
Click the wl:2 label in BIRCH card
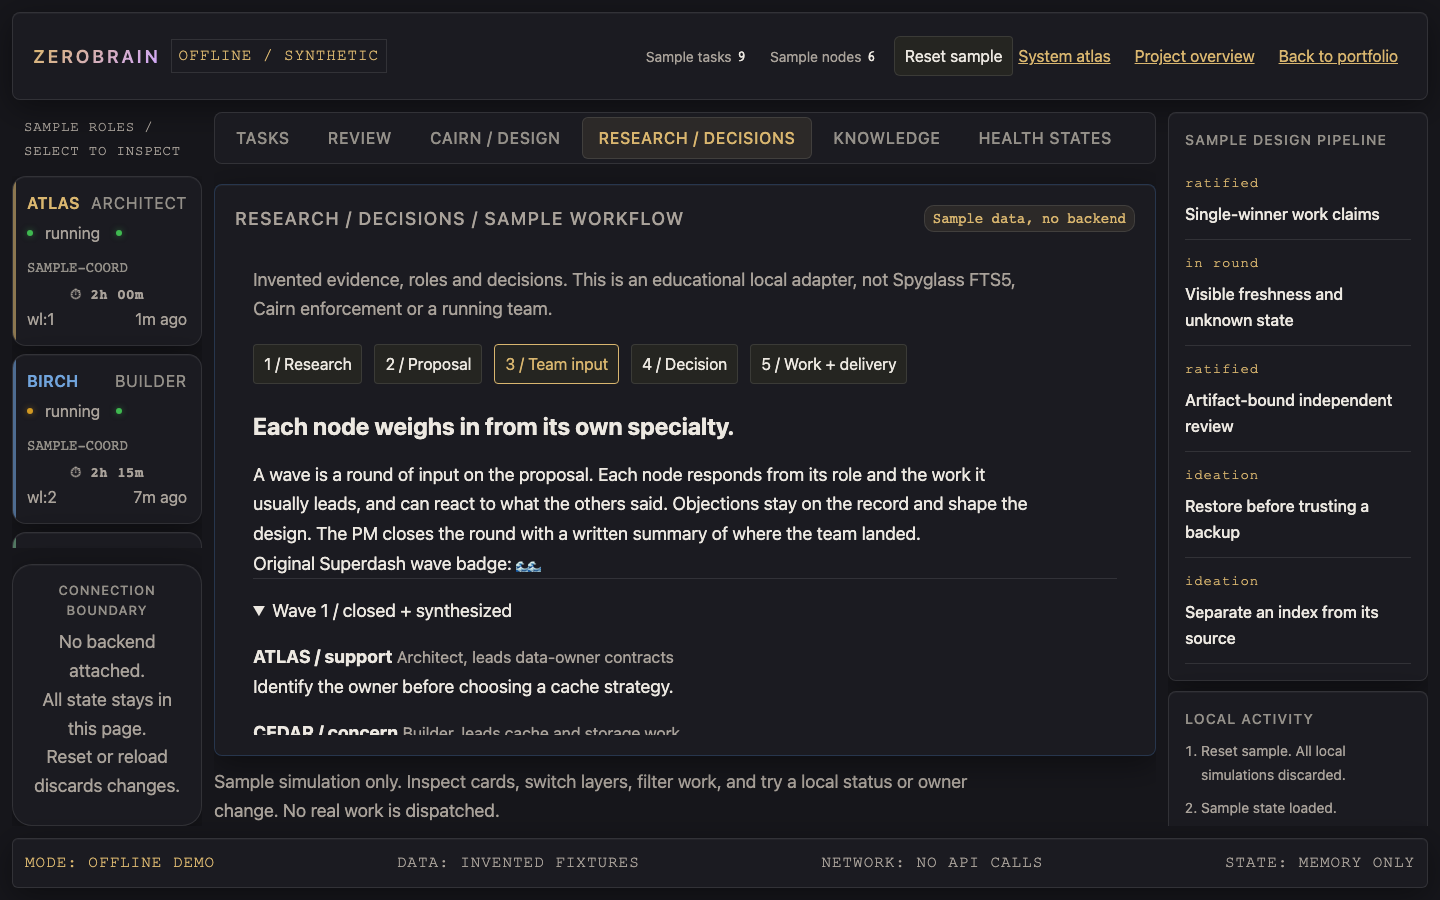(42, 497)
